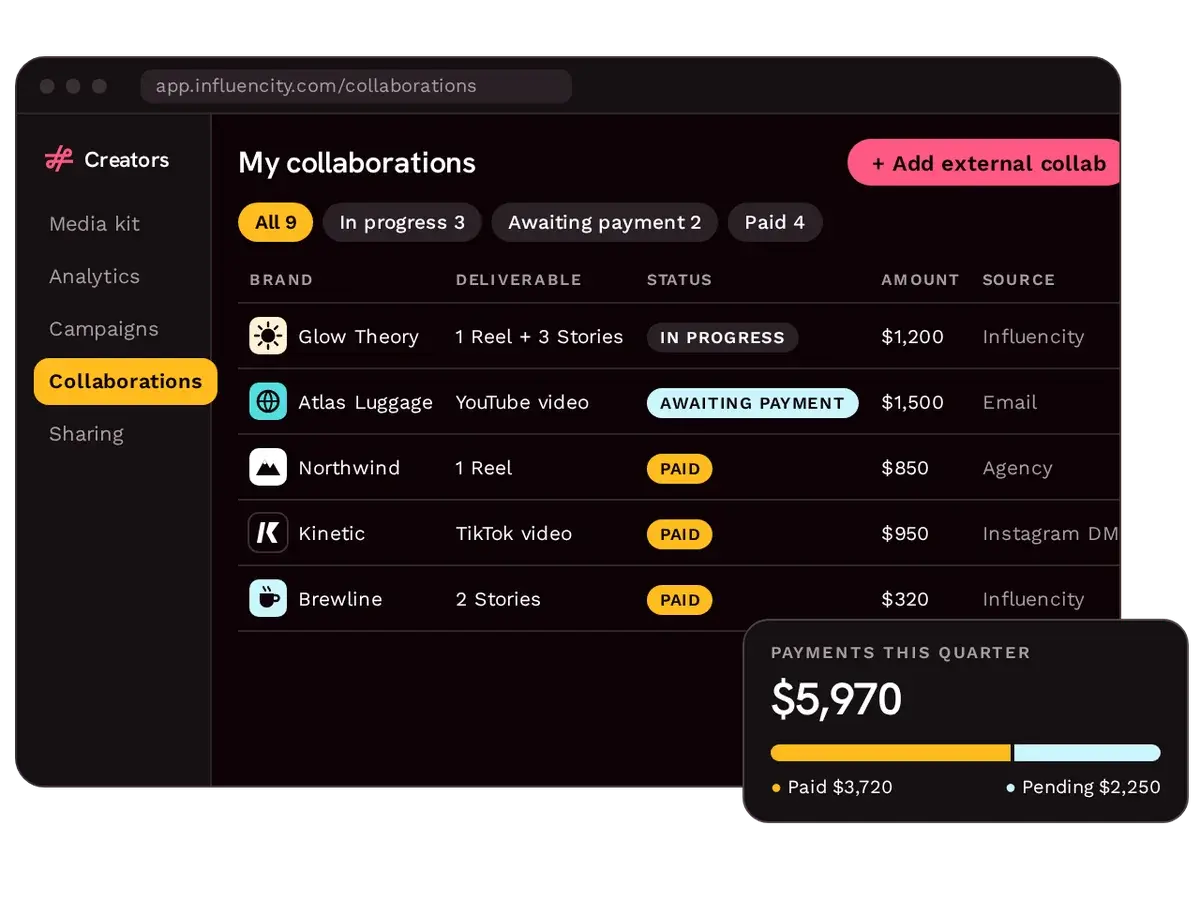Viewport: 1200px width, 900px height.
Task: Click the STATUS column header
Action: pos(679,280)
